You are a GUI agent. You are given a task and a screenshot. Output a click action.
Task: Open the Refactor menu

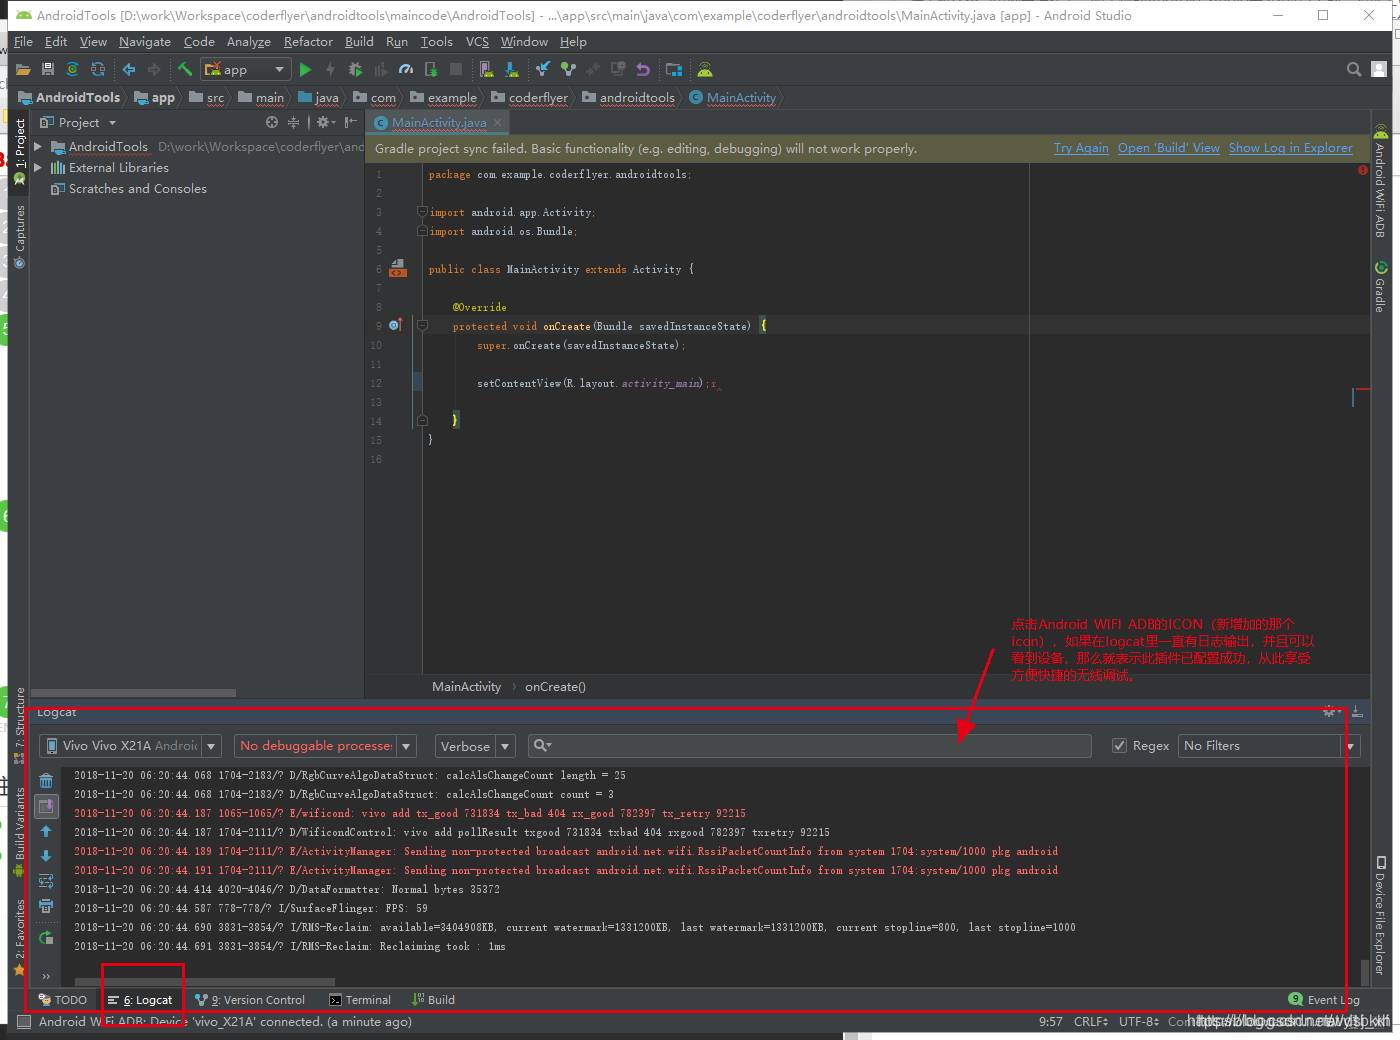coord(308,42)
